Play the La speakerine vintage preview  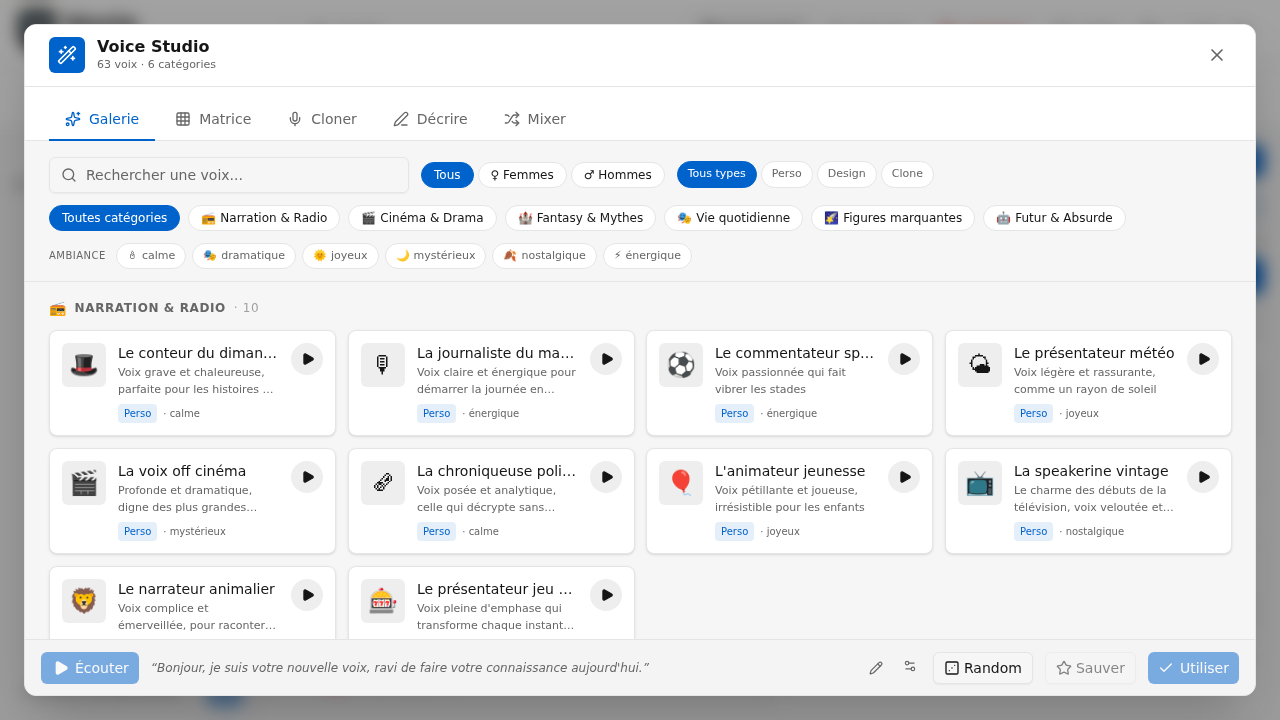pyautogui.click(x=1203, y=477)
